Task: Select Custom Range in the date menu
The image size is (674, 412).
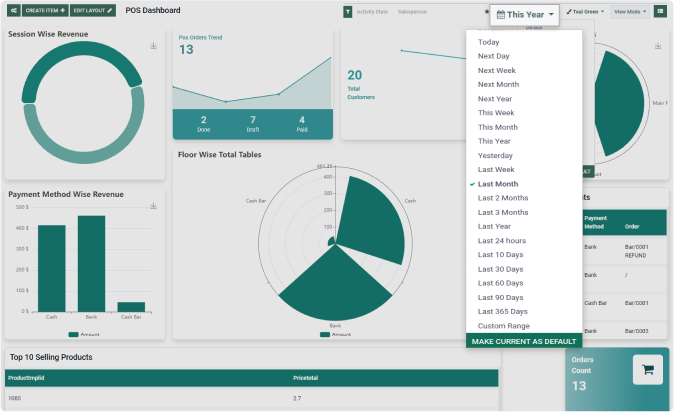Action: [502, 326]
